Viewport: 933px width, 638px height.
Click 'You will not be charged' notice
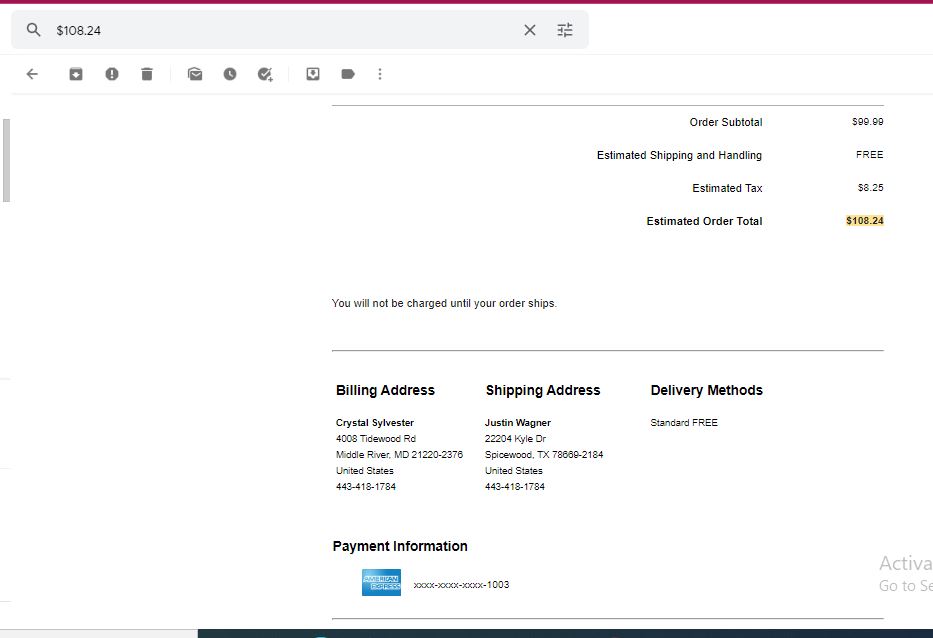(444, 303)
